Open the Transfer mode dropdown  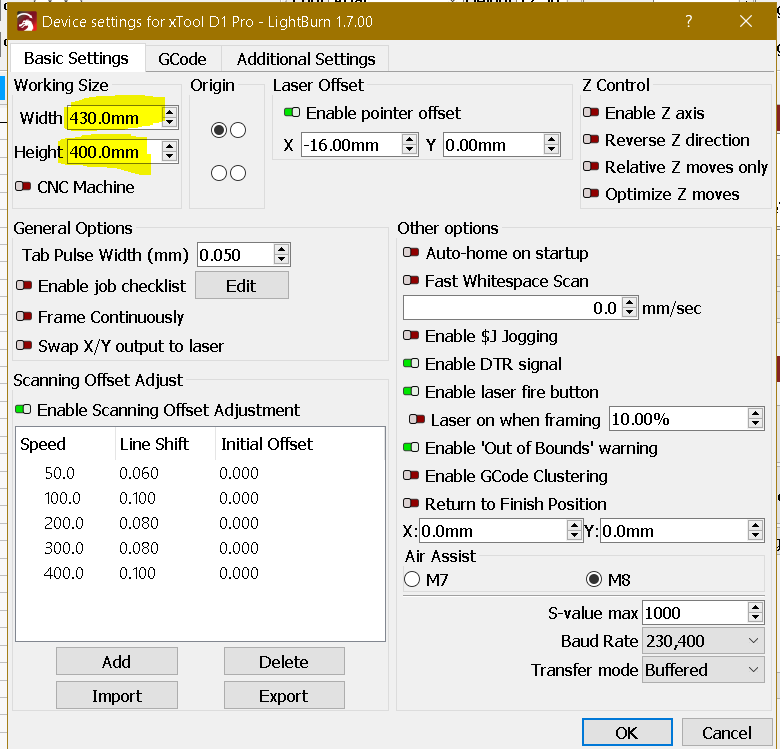click(x=703, y=670)
